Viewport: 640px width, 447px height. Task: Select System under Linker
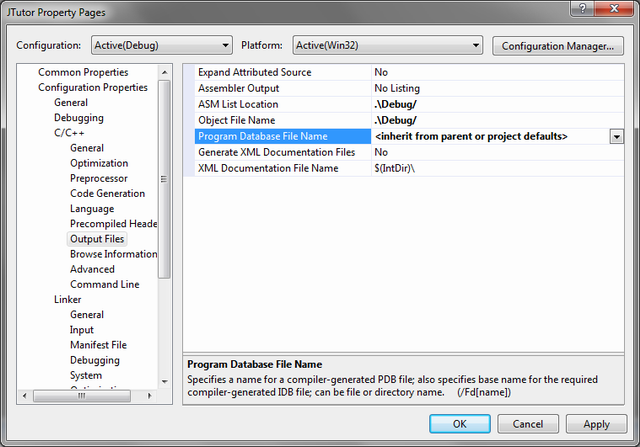[x=86, y=375]
